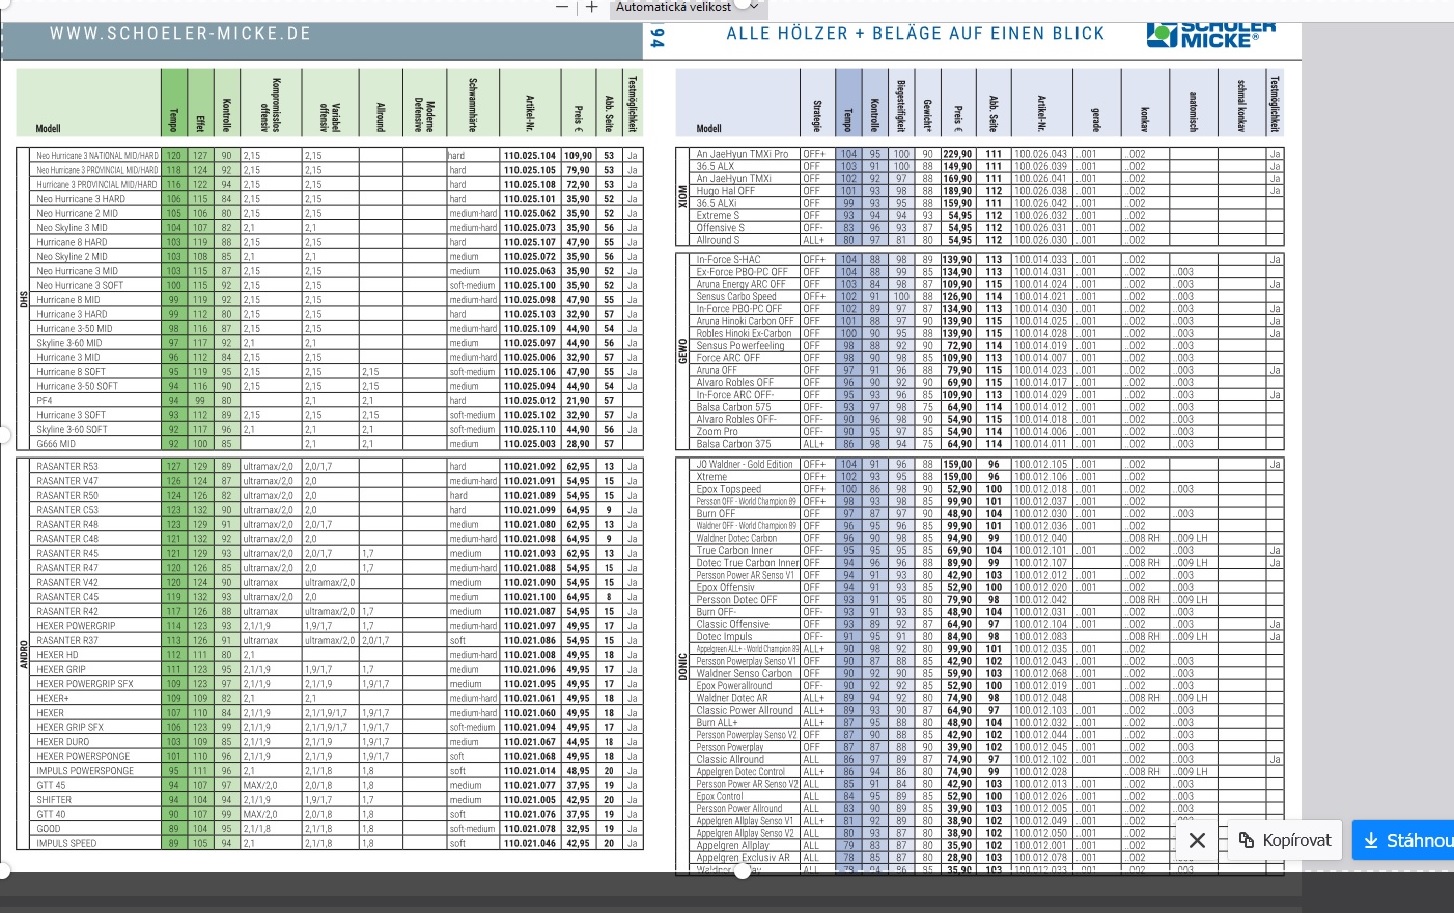Click the Burn ALL+ model name
The width and height of the screenshot is (1454, 913).
click(717, 722)
